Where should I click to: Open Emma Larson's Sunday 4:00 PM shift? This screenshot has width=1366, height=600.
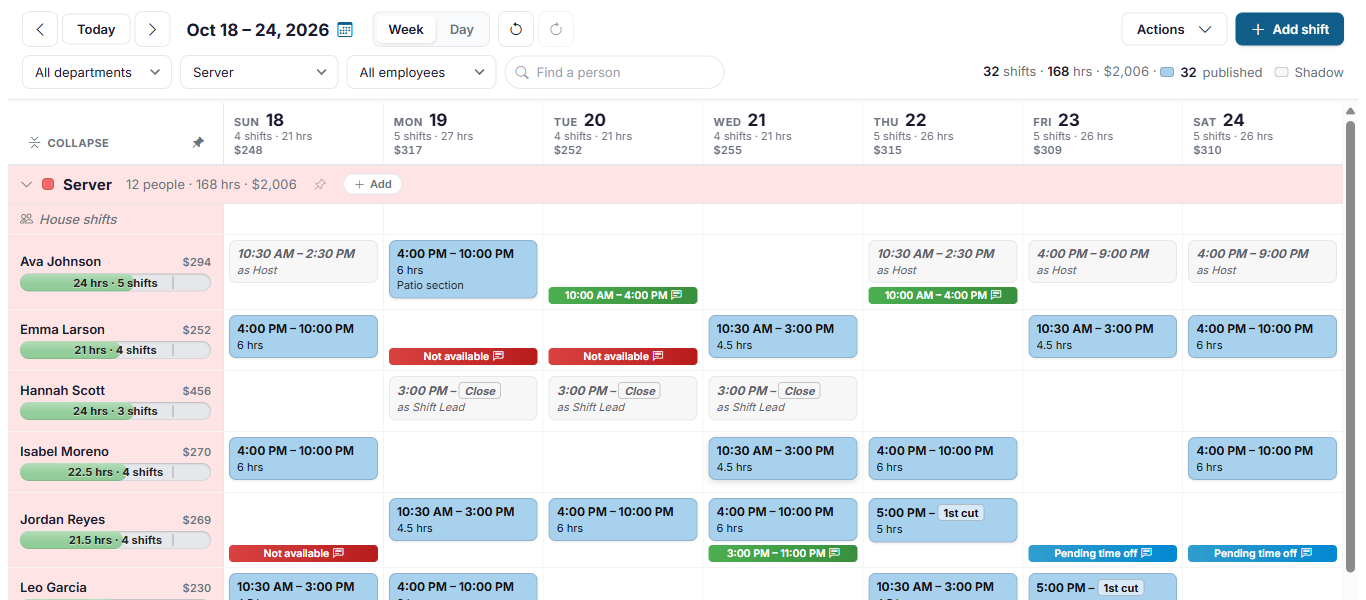click(304, 337)
